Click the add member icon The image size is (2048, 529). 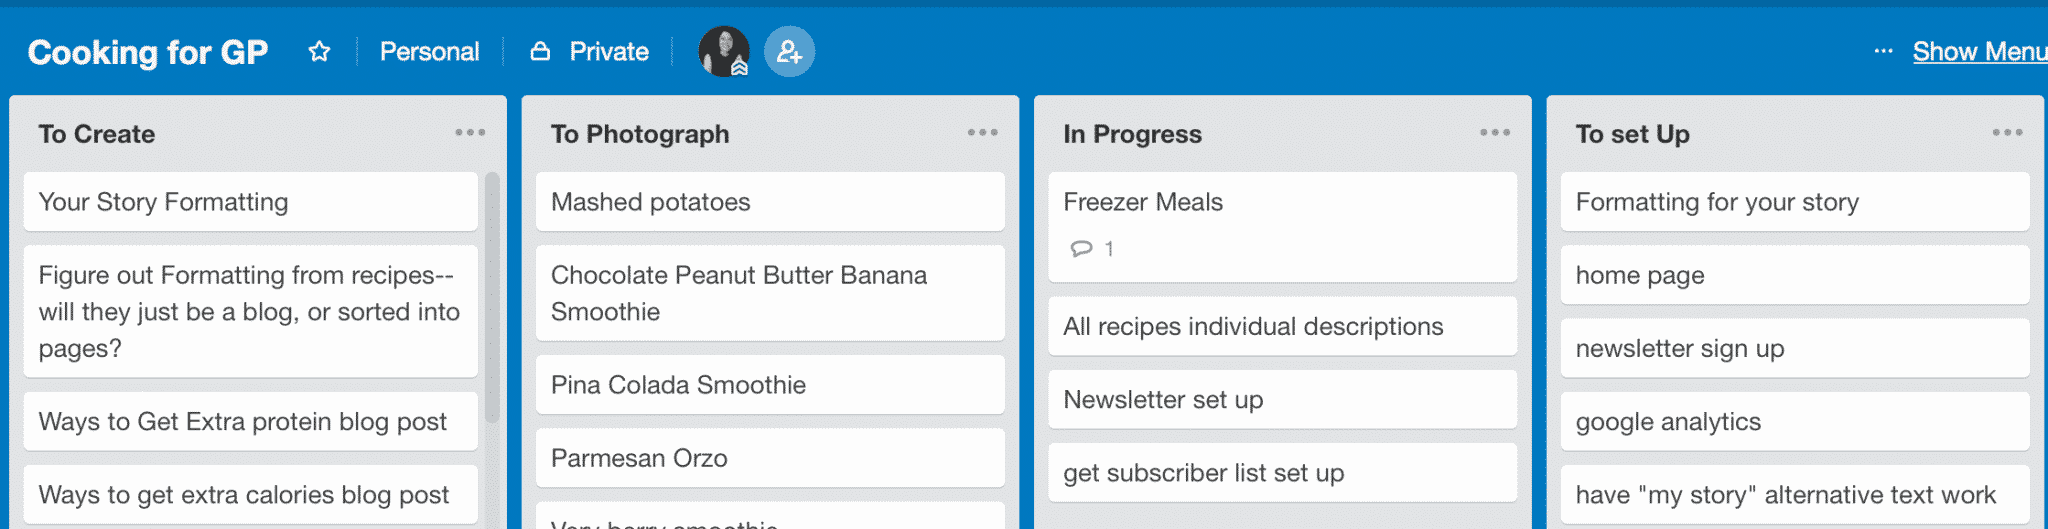click(x=789, y=51)
